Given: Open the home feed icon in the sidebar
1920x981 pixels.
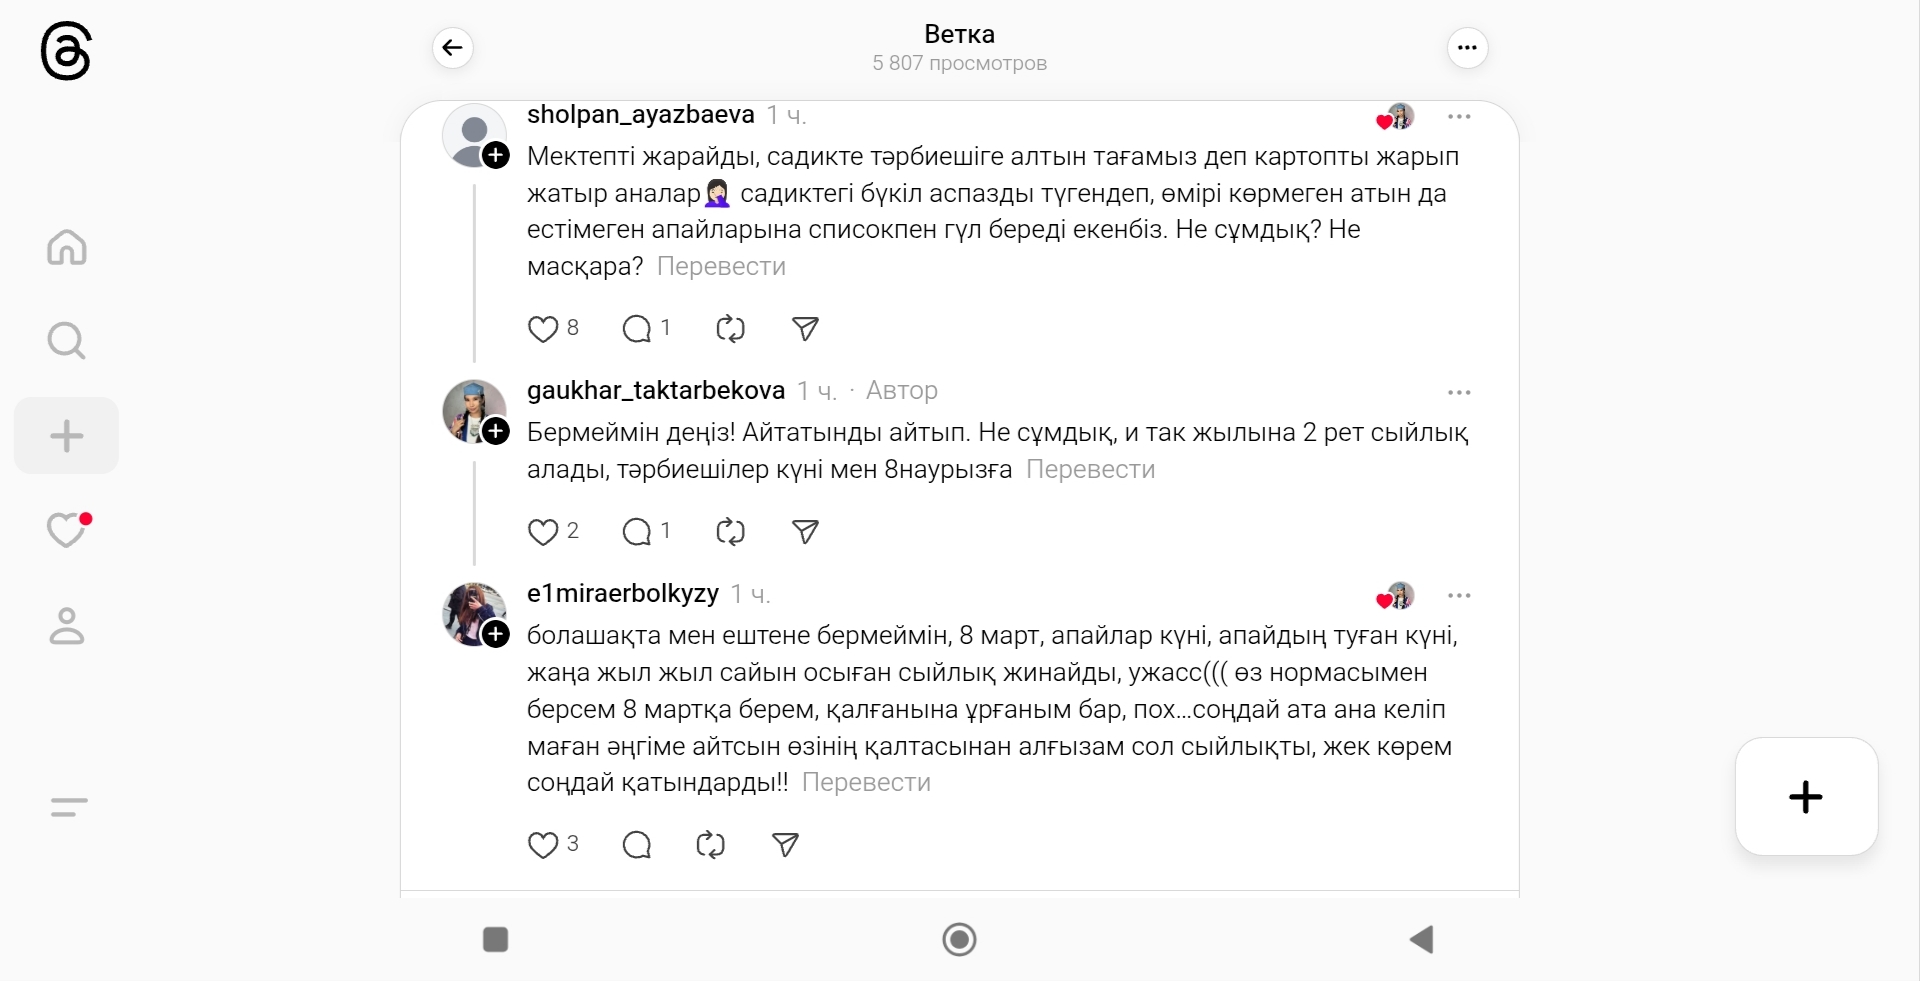Looking at the screenshot, I should pyautogui.click(x=67, y=247).
